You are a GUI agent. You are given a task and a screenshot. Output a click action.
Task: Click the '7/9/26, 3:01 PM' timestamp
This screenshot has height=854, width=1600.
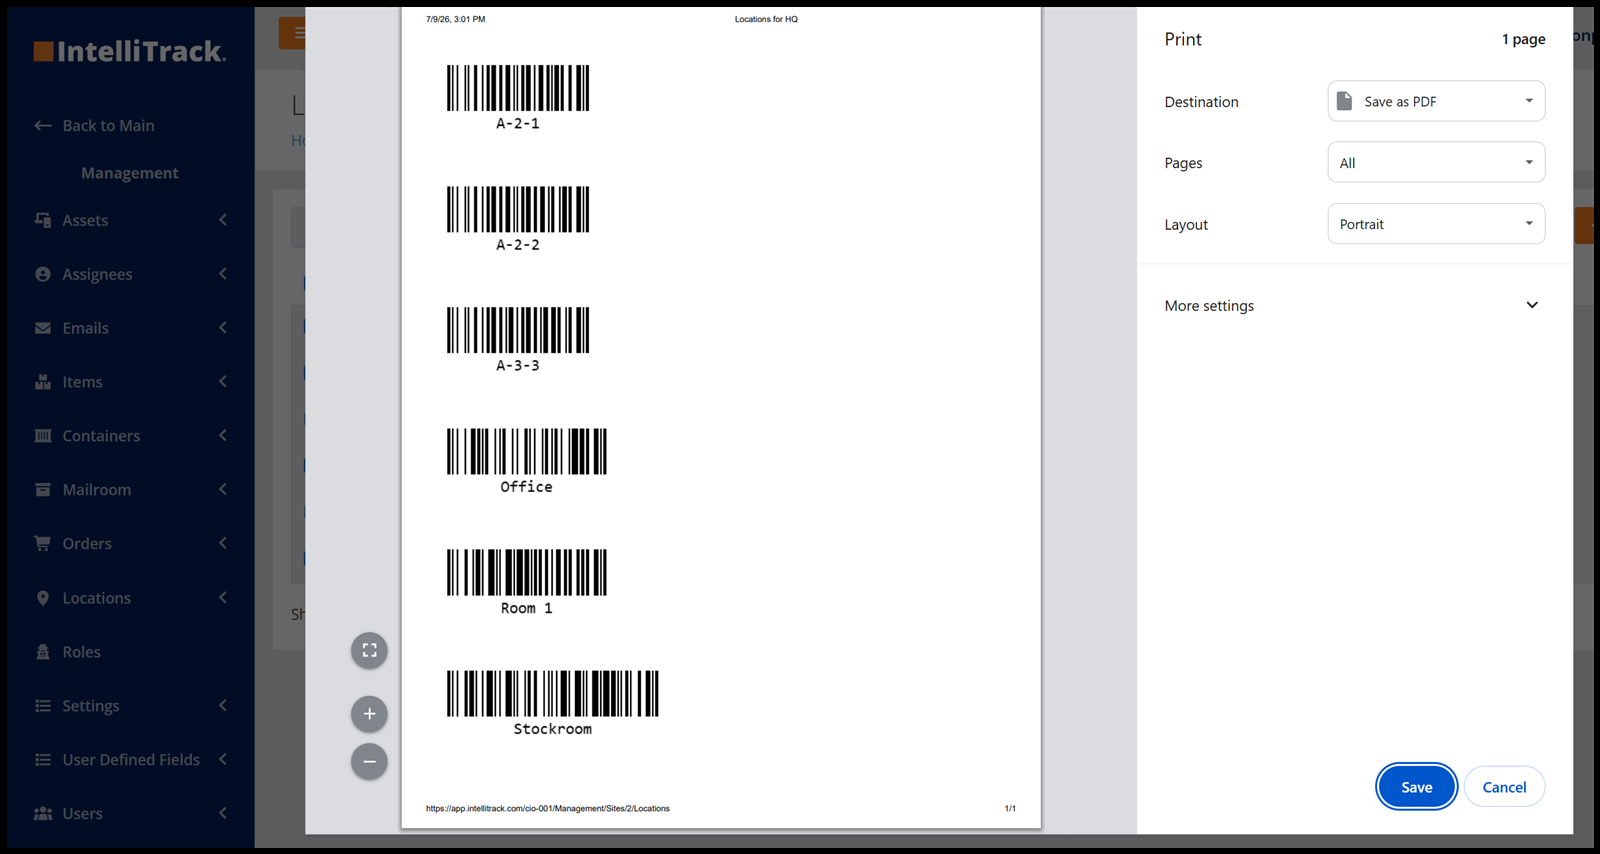[456, 19]
